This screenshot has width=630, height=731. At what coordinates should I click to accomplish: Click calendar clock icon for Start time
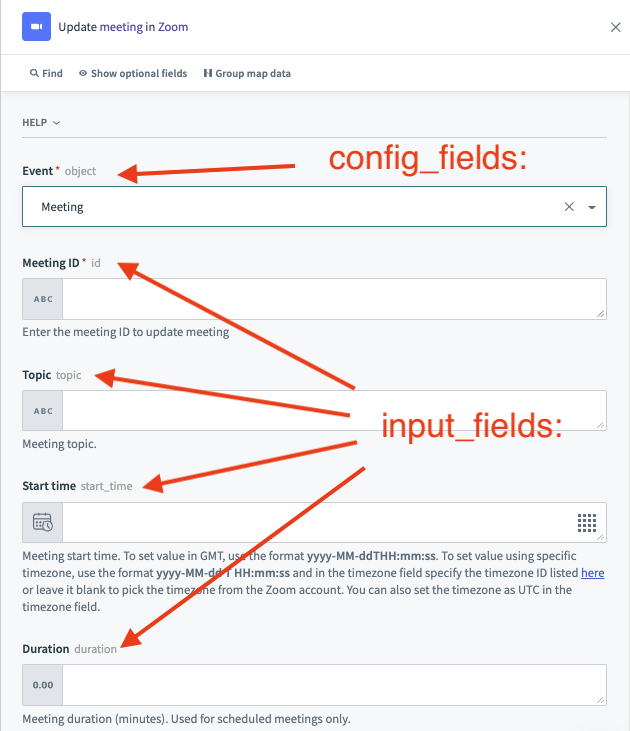[43, 522]
